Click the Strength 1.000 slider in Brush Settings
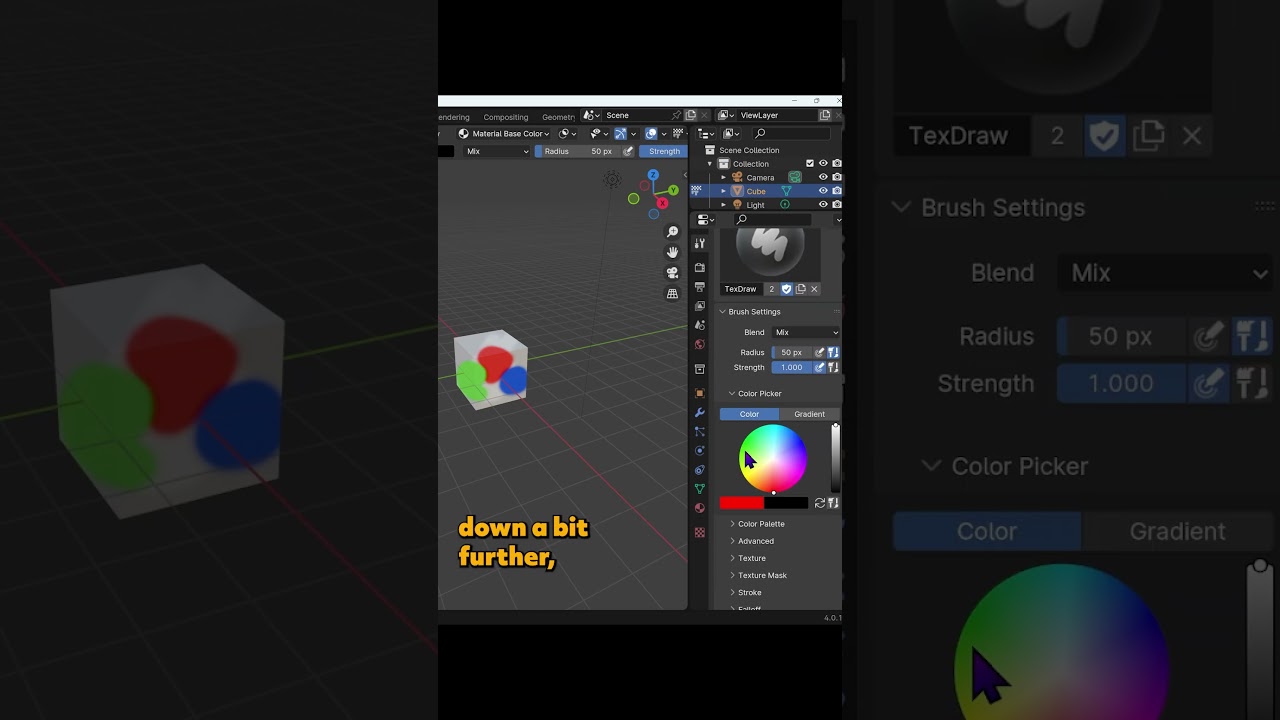The height and width of the screenshot is (720, 1280). pyautogui.click(x=792, y=367)
